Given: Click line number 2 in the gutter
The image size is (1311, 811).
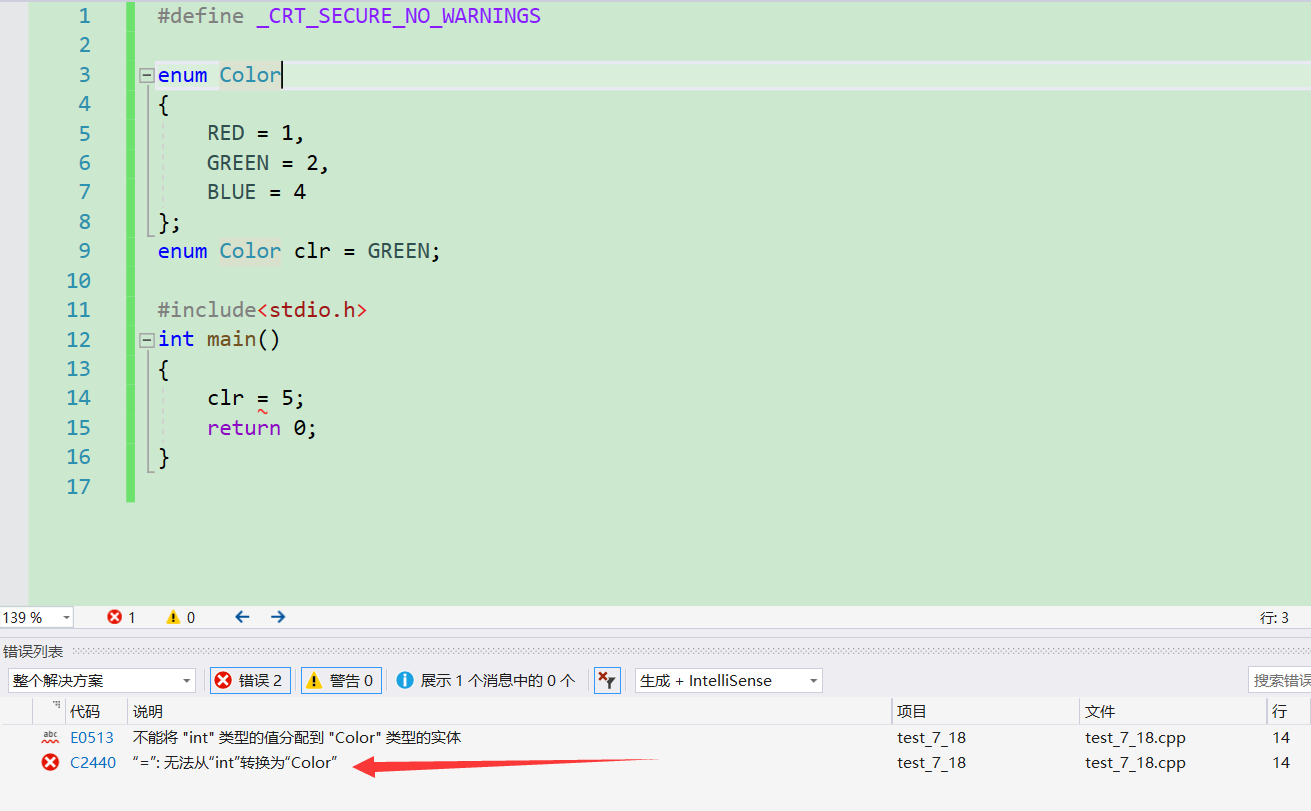Looking at the screenshot, I should point(84,45).
